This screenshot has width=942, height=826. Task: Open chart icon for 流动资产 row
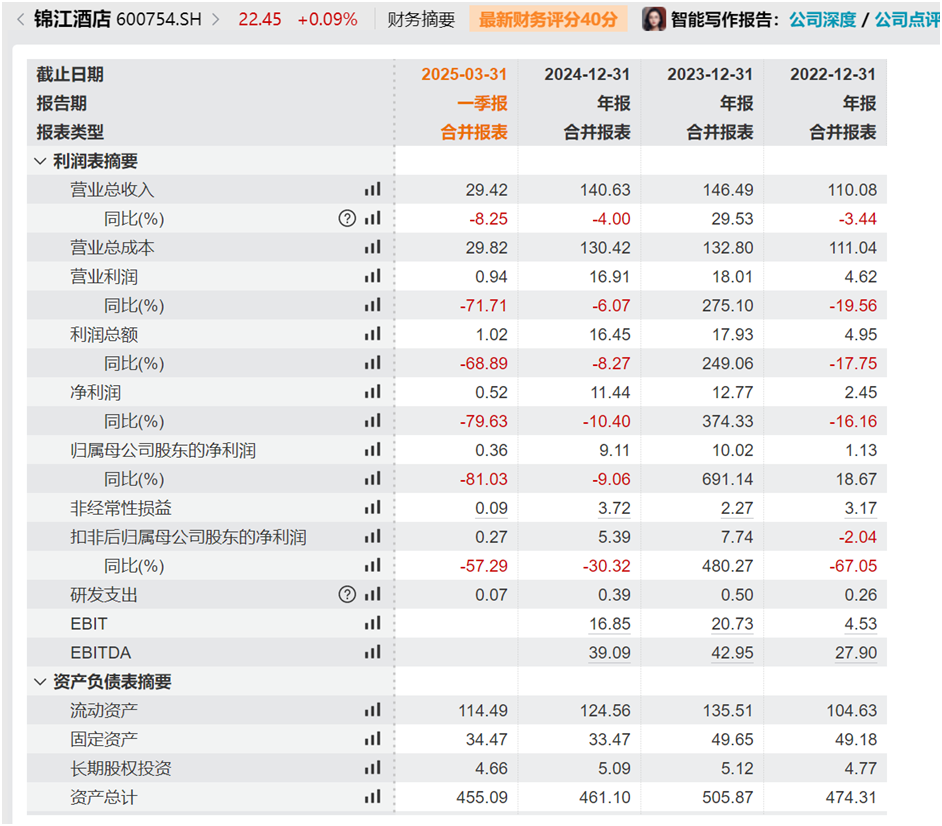pyautogui.click(x=372, y=710)
